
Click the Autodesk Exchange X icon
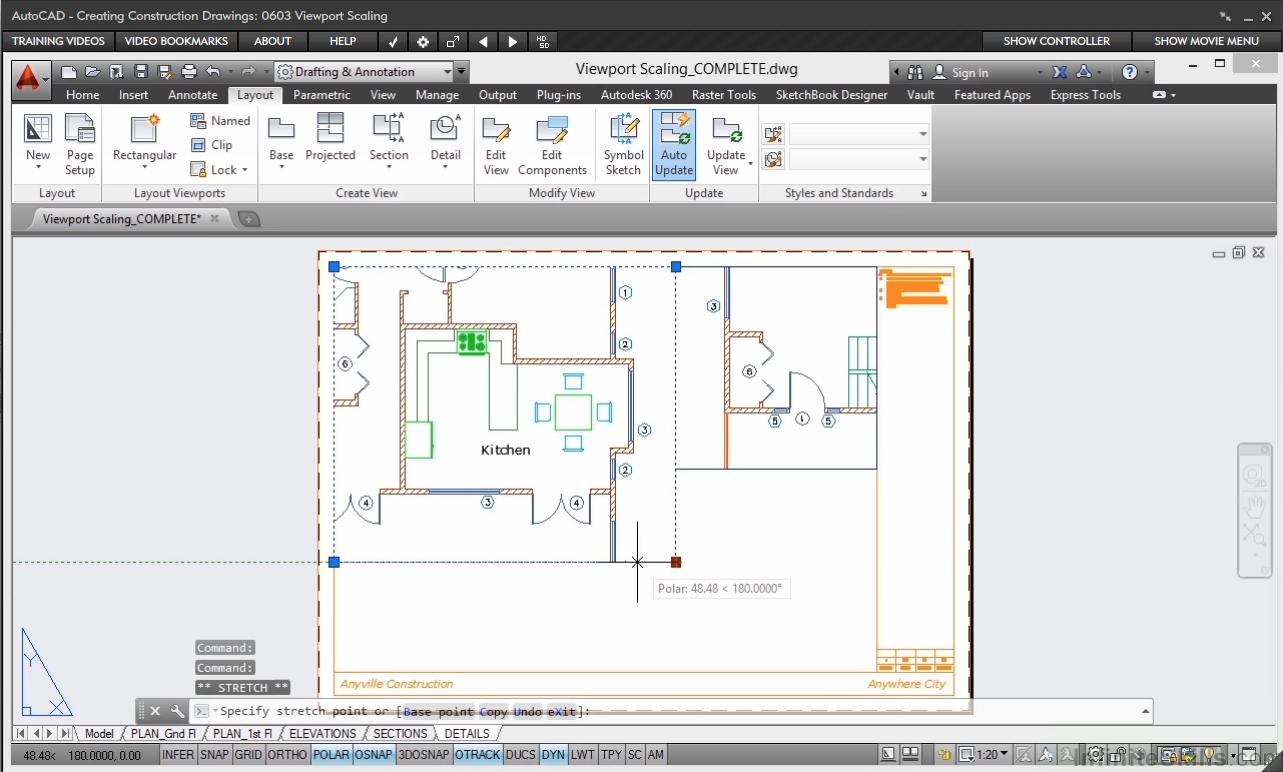[1060, 72]
